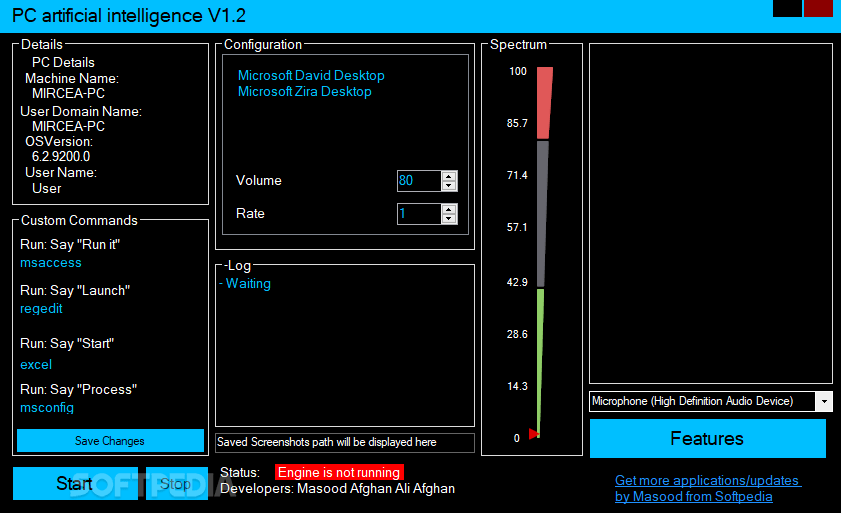Click the Stop button
Screen dimensions: 841x513
tap(176, 483)
